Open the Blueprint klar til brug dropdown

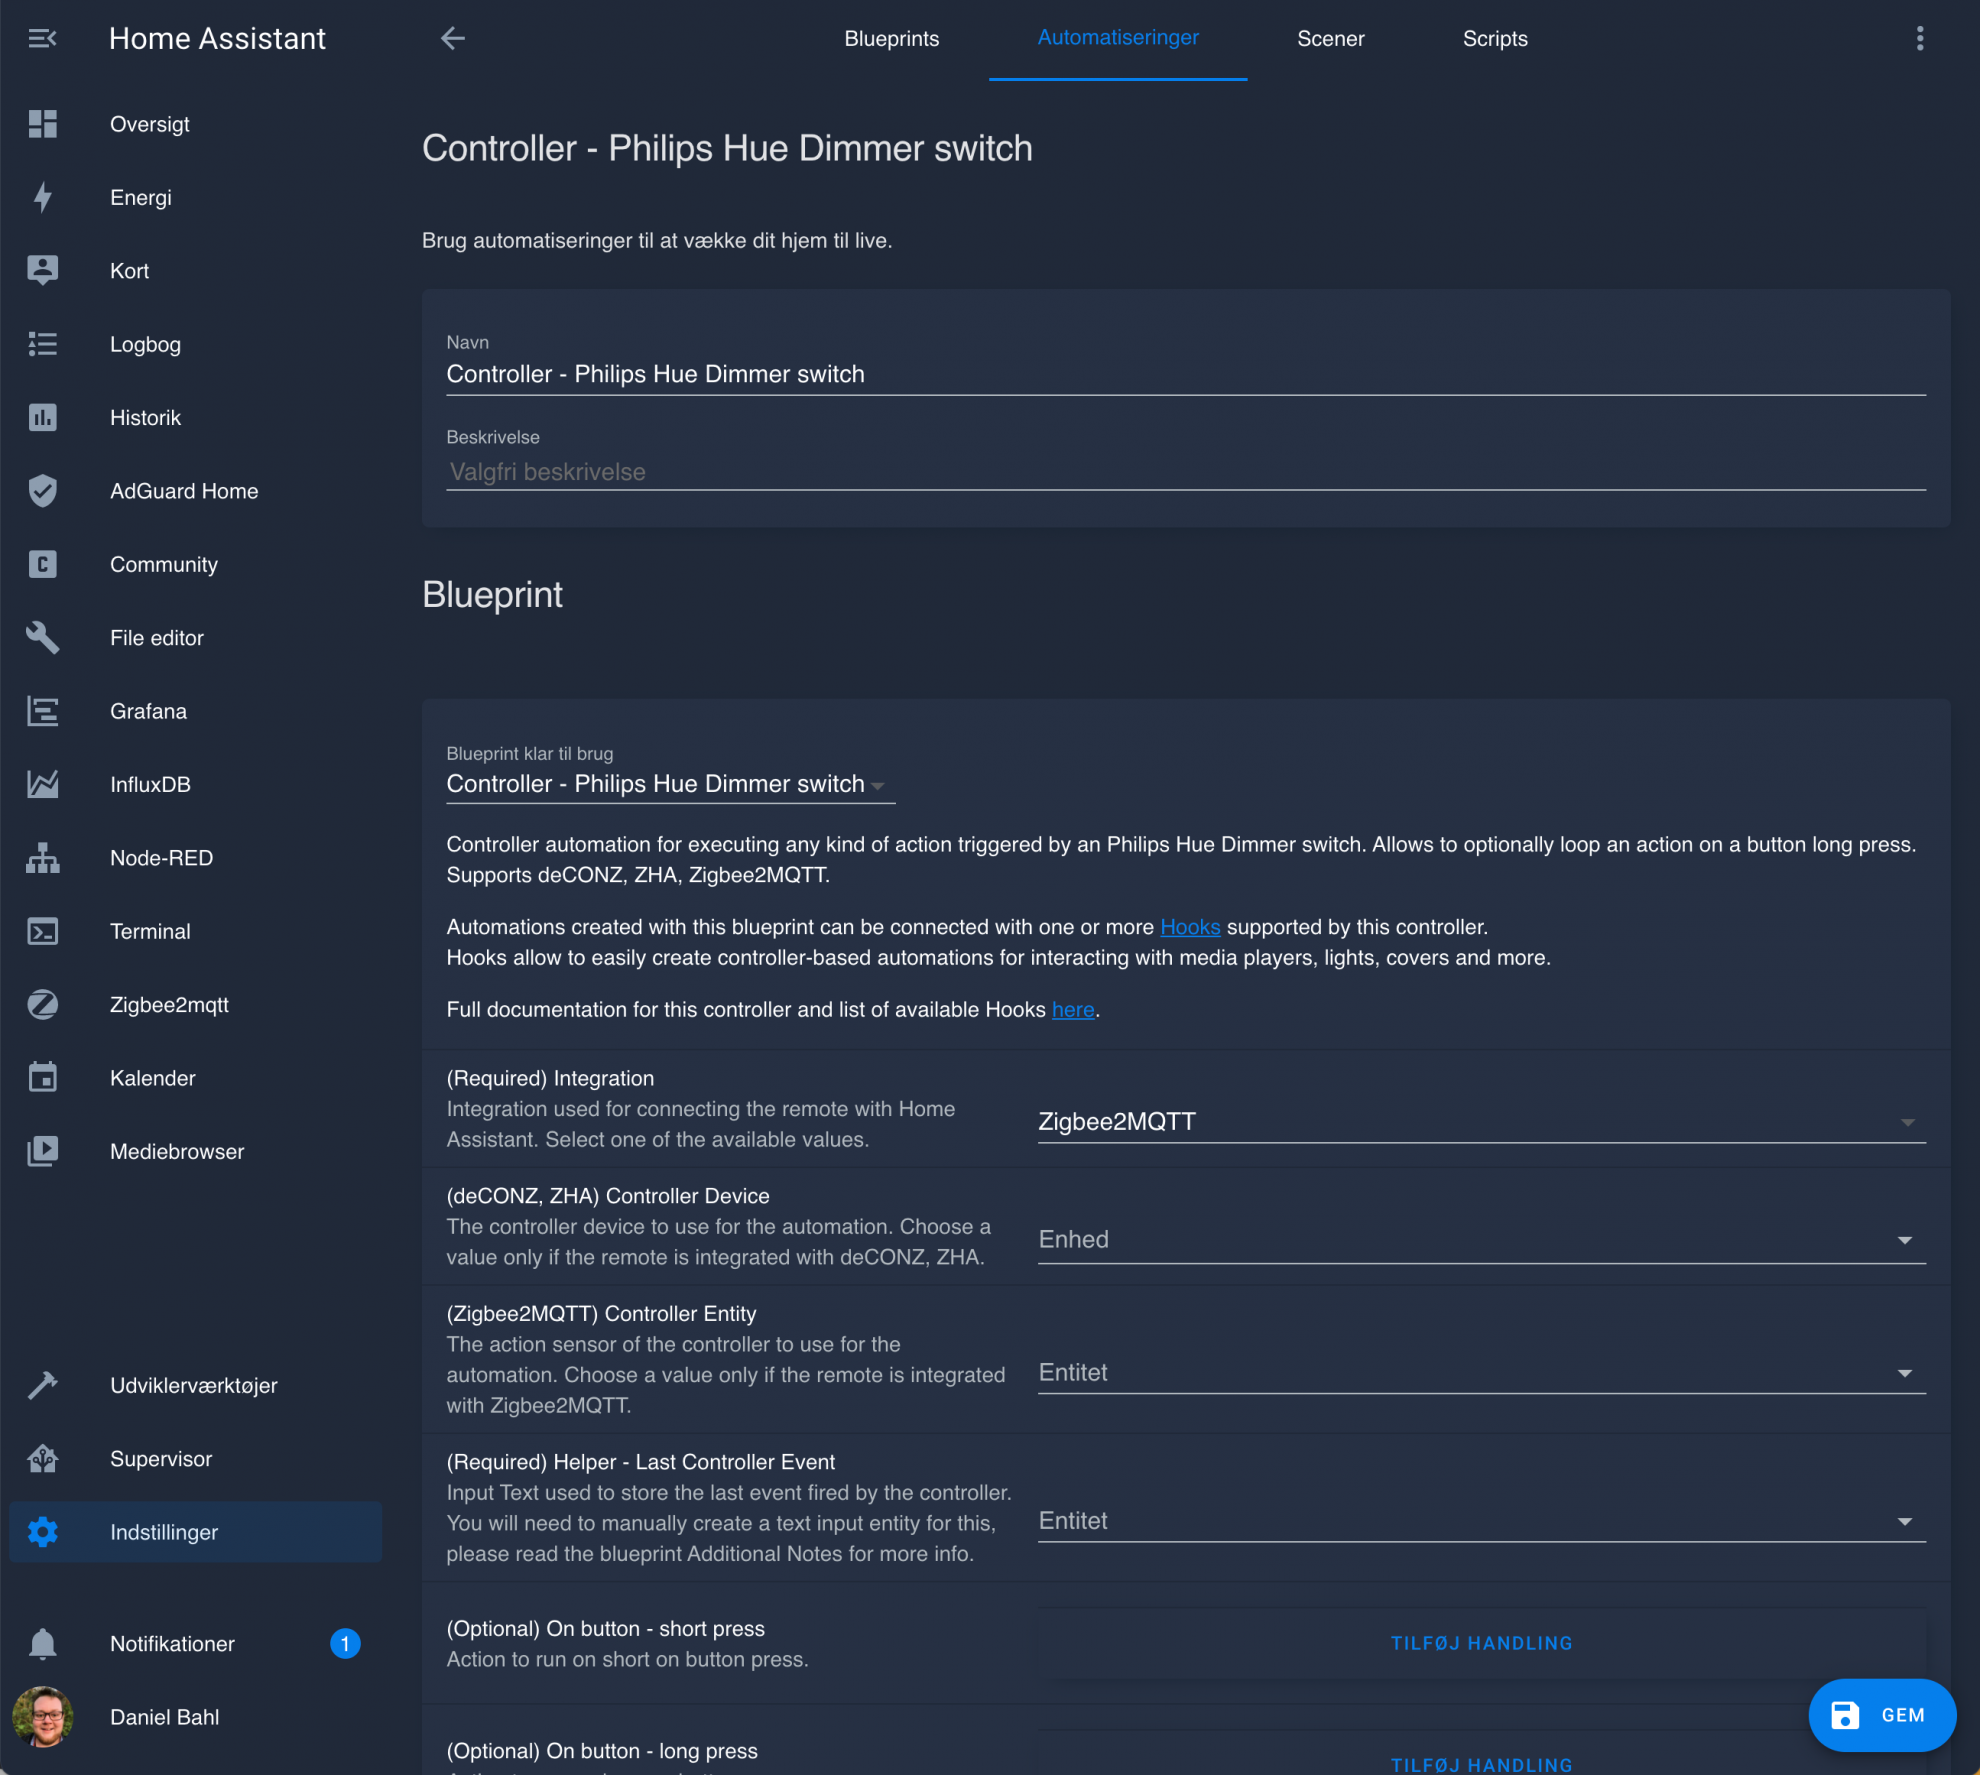point(670,784)
